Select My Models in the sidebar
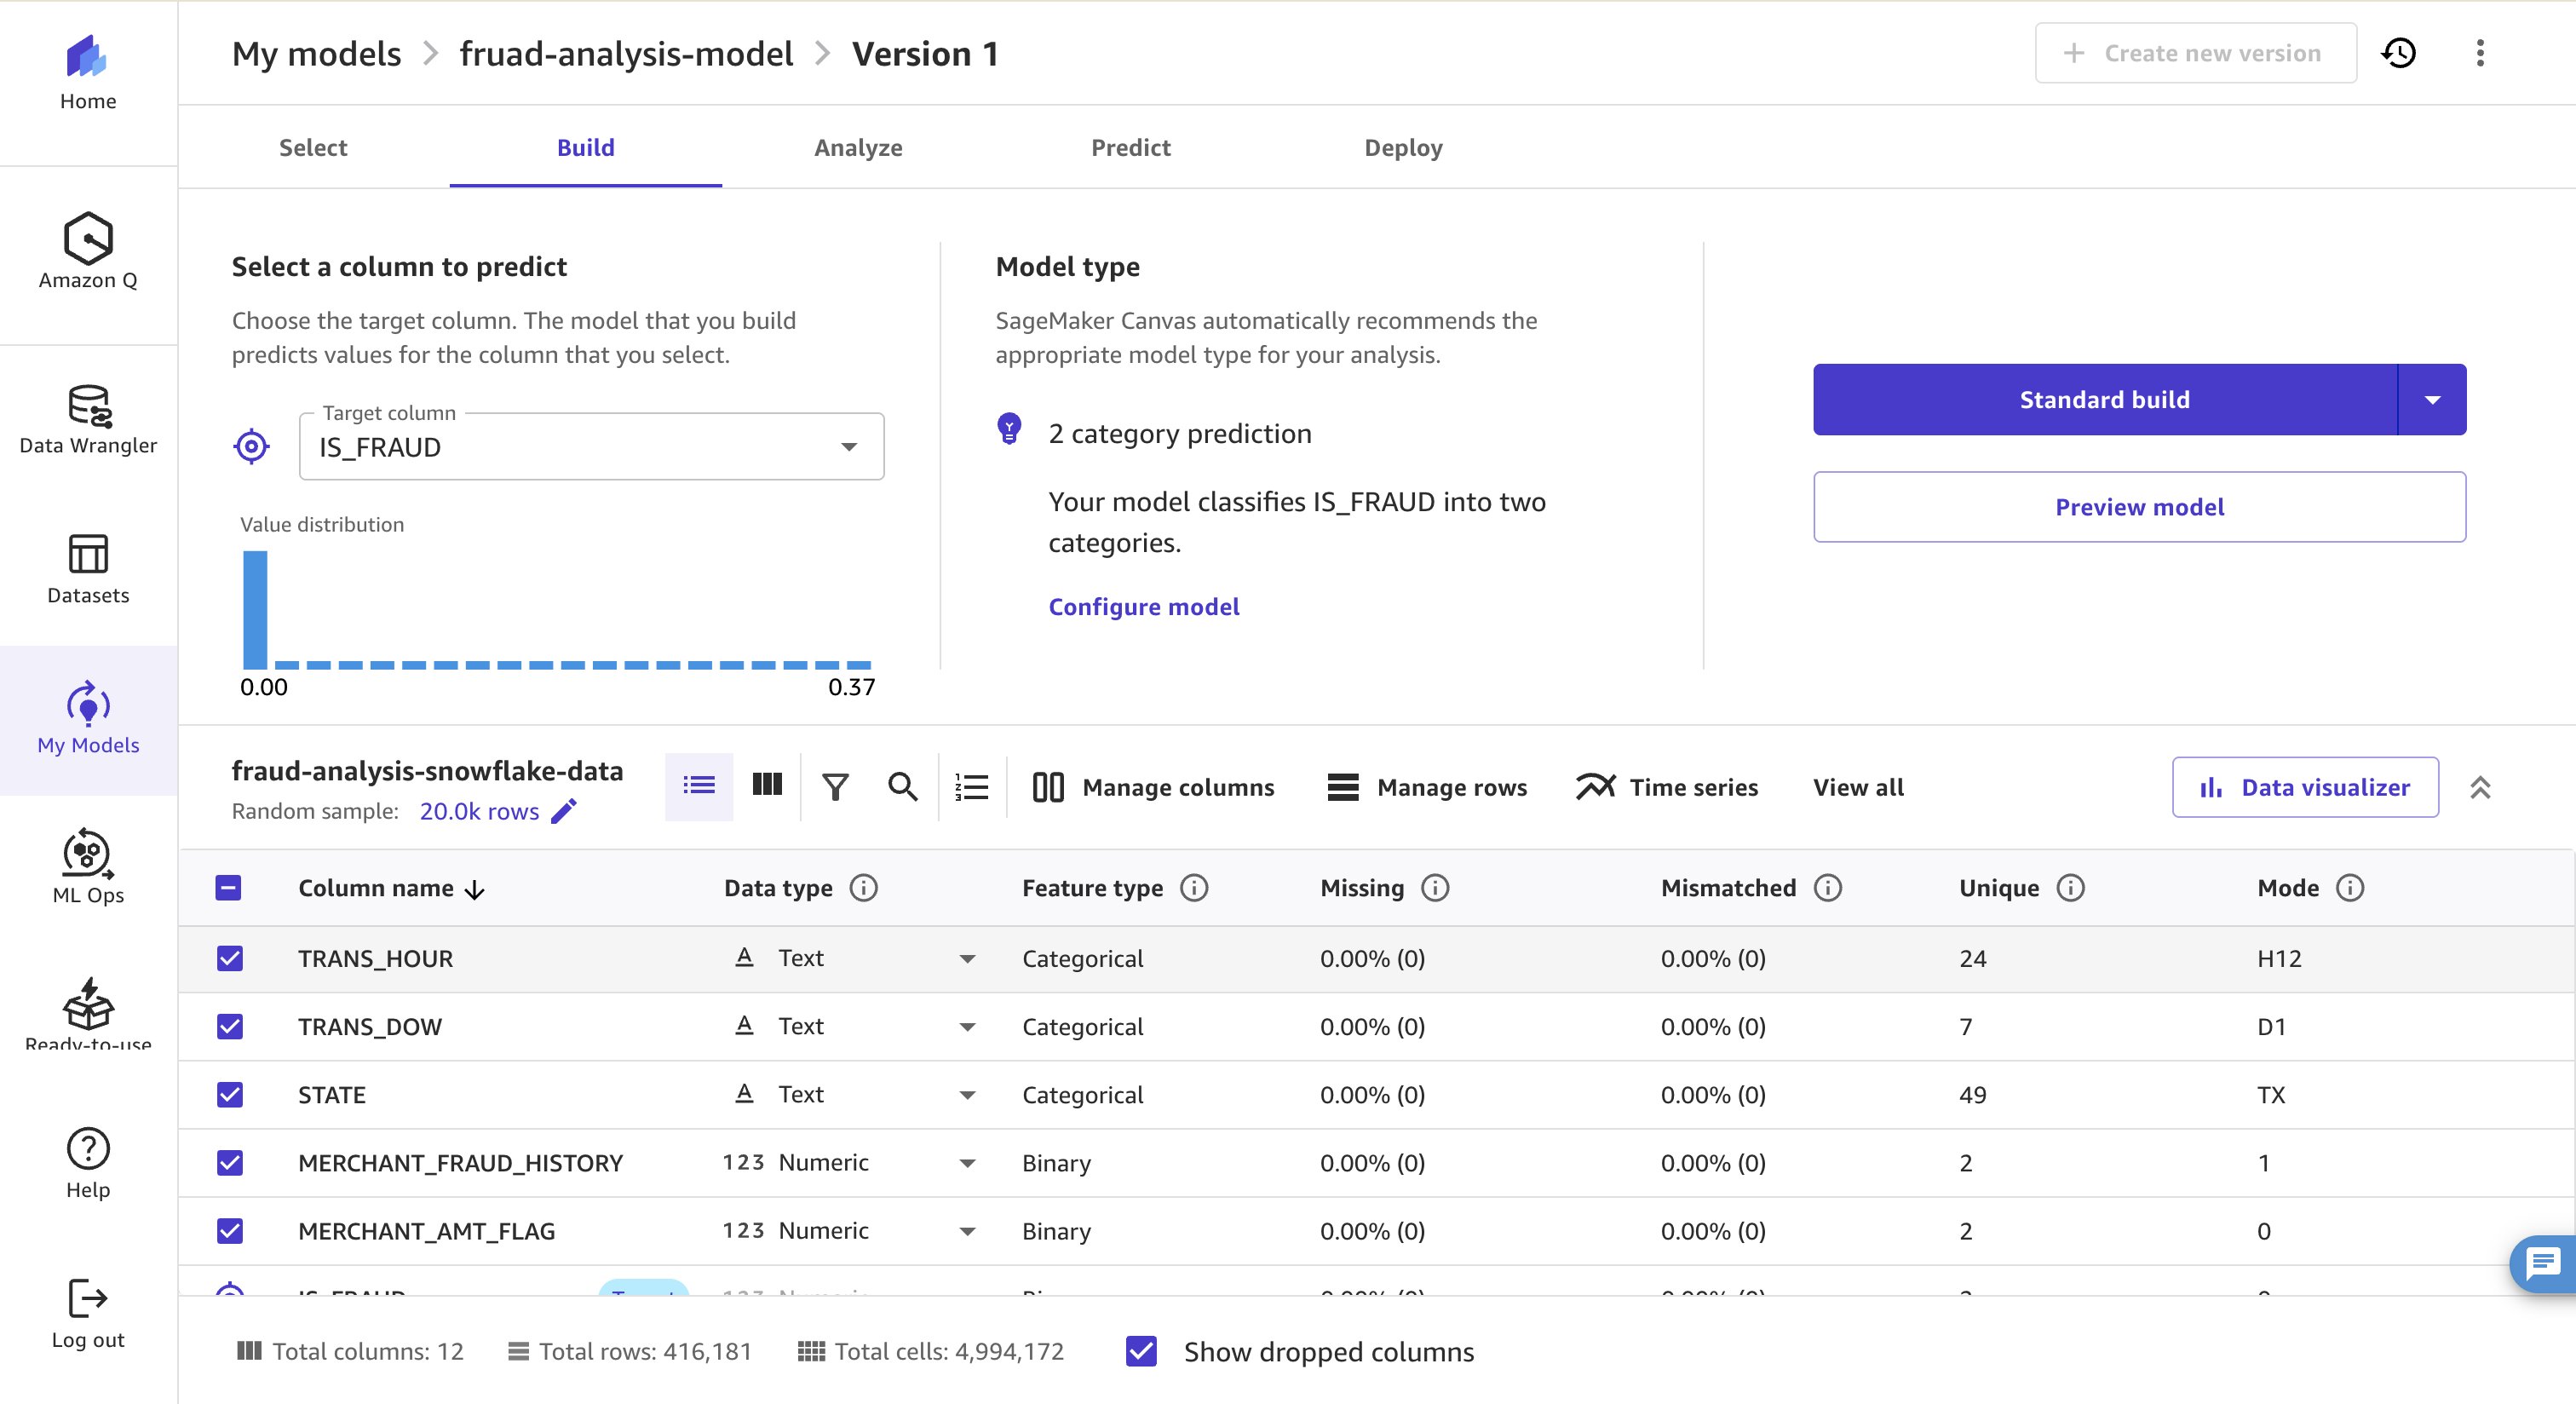 point(88,719)
